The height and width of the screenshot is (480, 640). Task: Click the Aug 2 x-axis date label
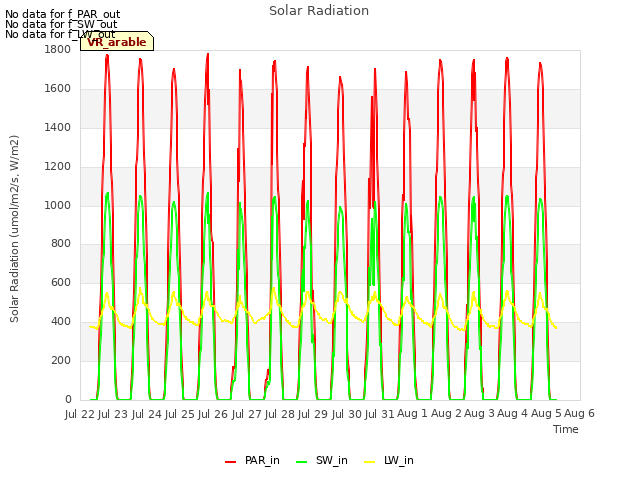point(446,414)
